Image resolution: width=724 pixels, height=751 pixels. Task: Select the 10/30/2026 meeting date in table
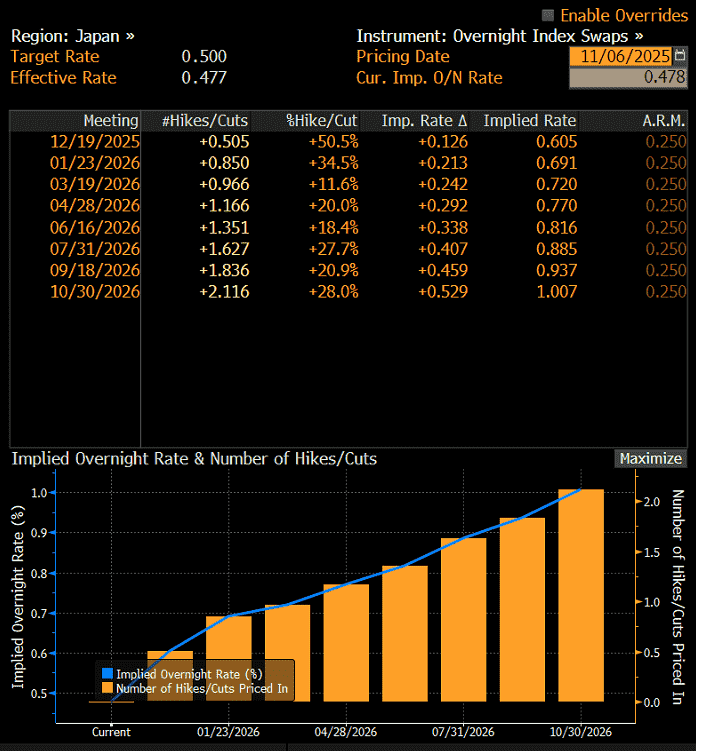click(x=95, y=292)
